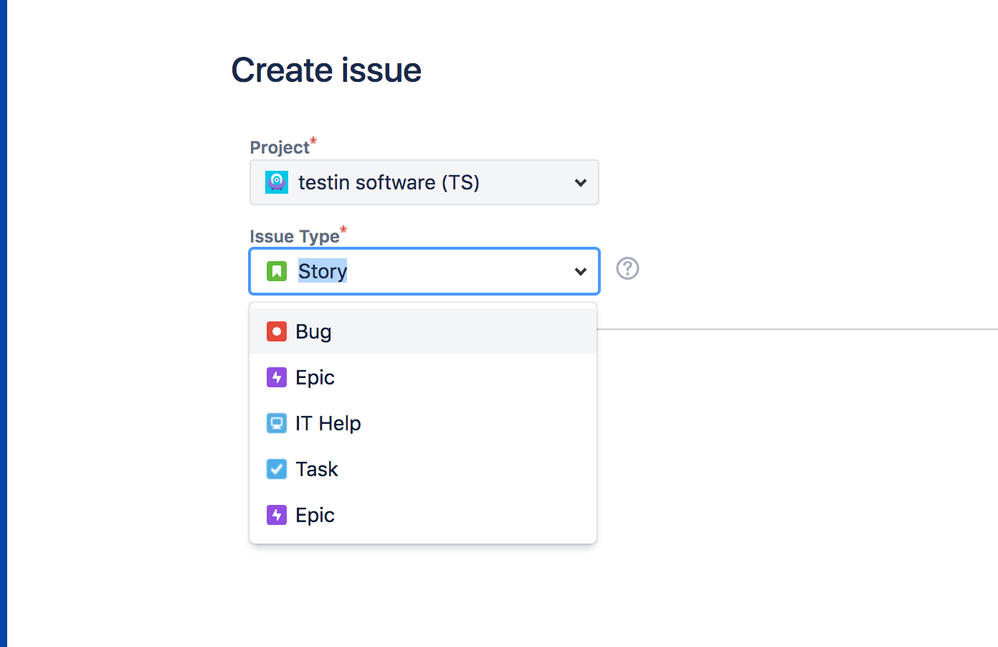Click the second Epic icon in the list

(x=276, y=515)
